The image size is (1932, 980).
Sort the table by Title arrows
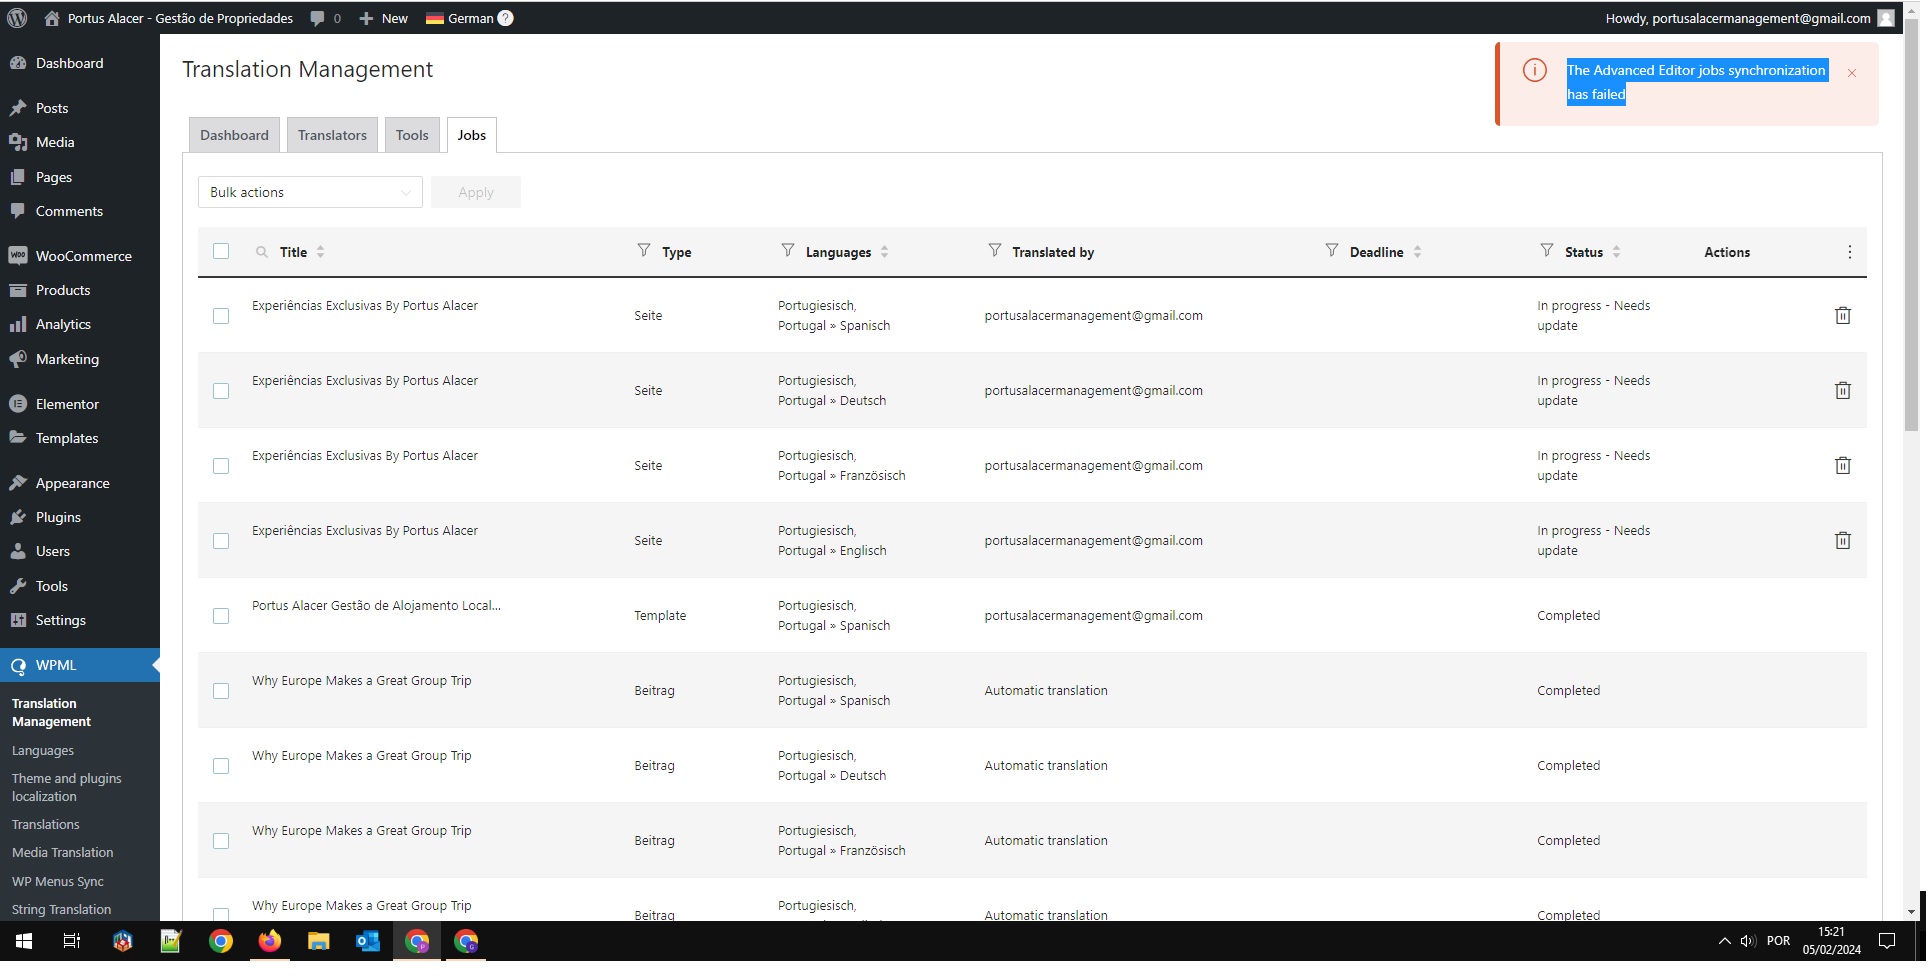(321, 252)
